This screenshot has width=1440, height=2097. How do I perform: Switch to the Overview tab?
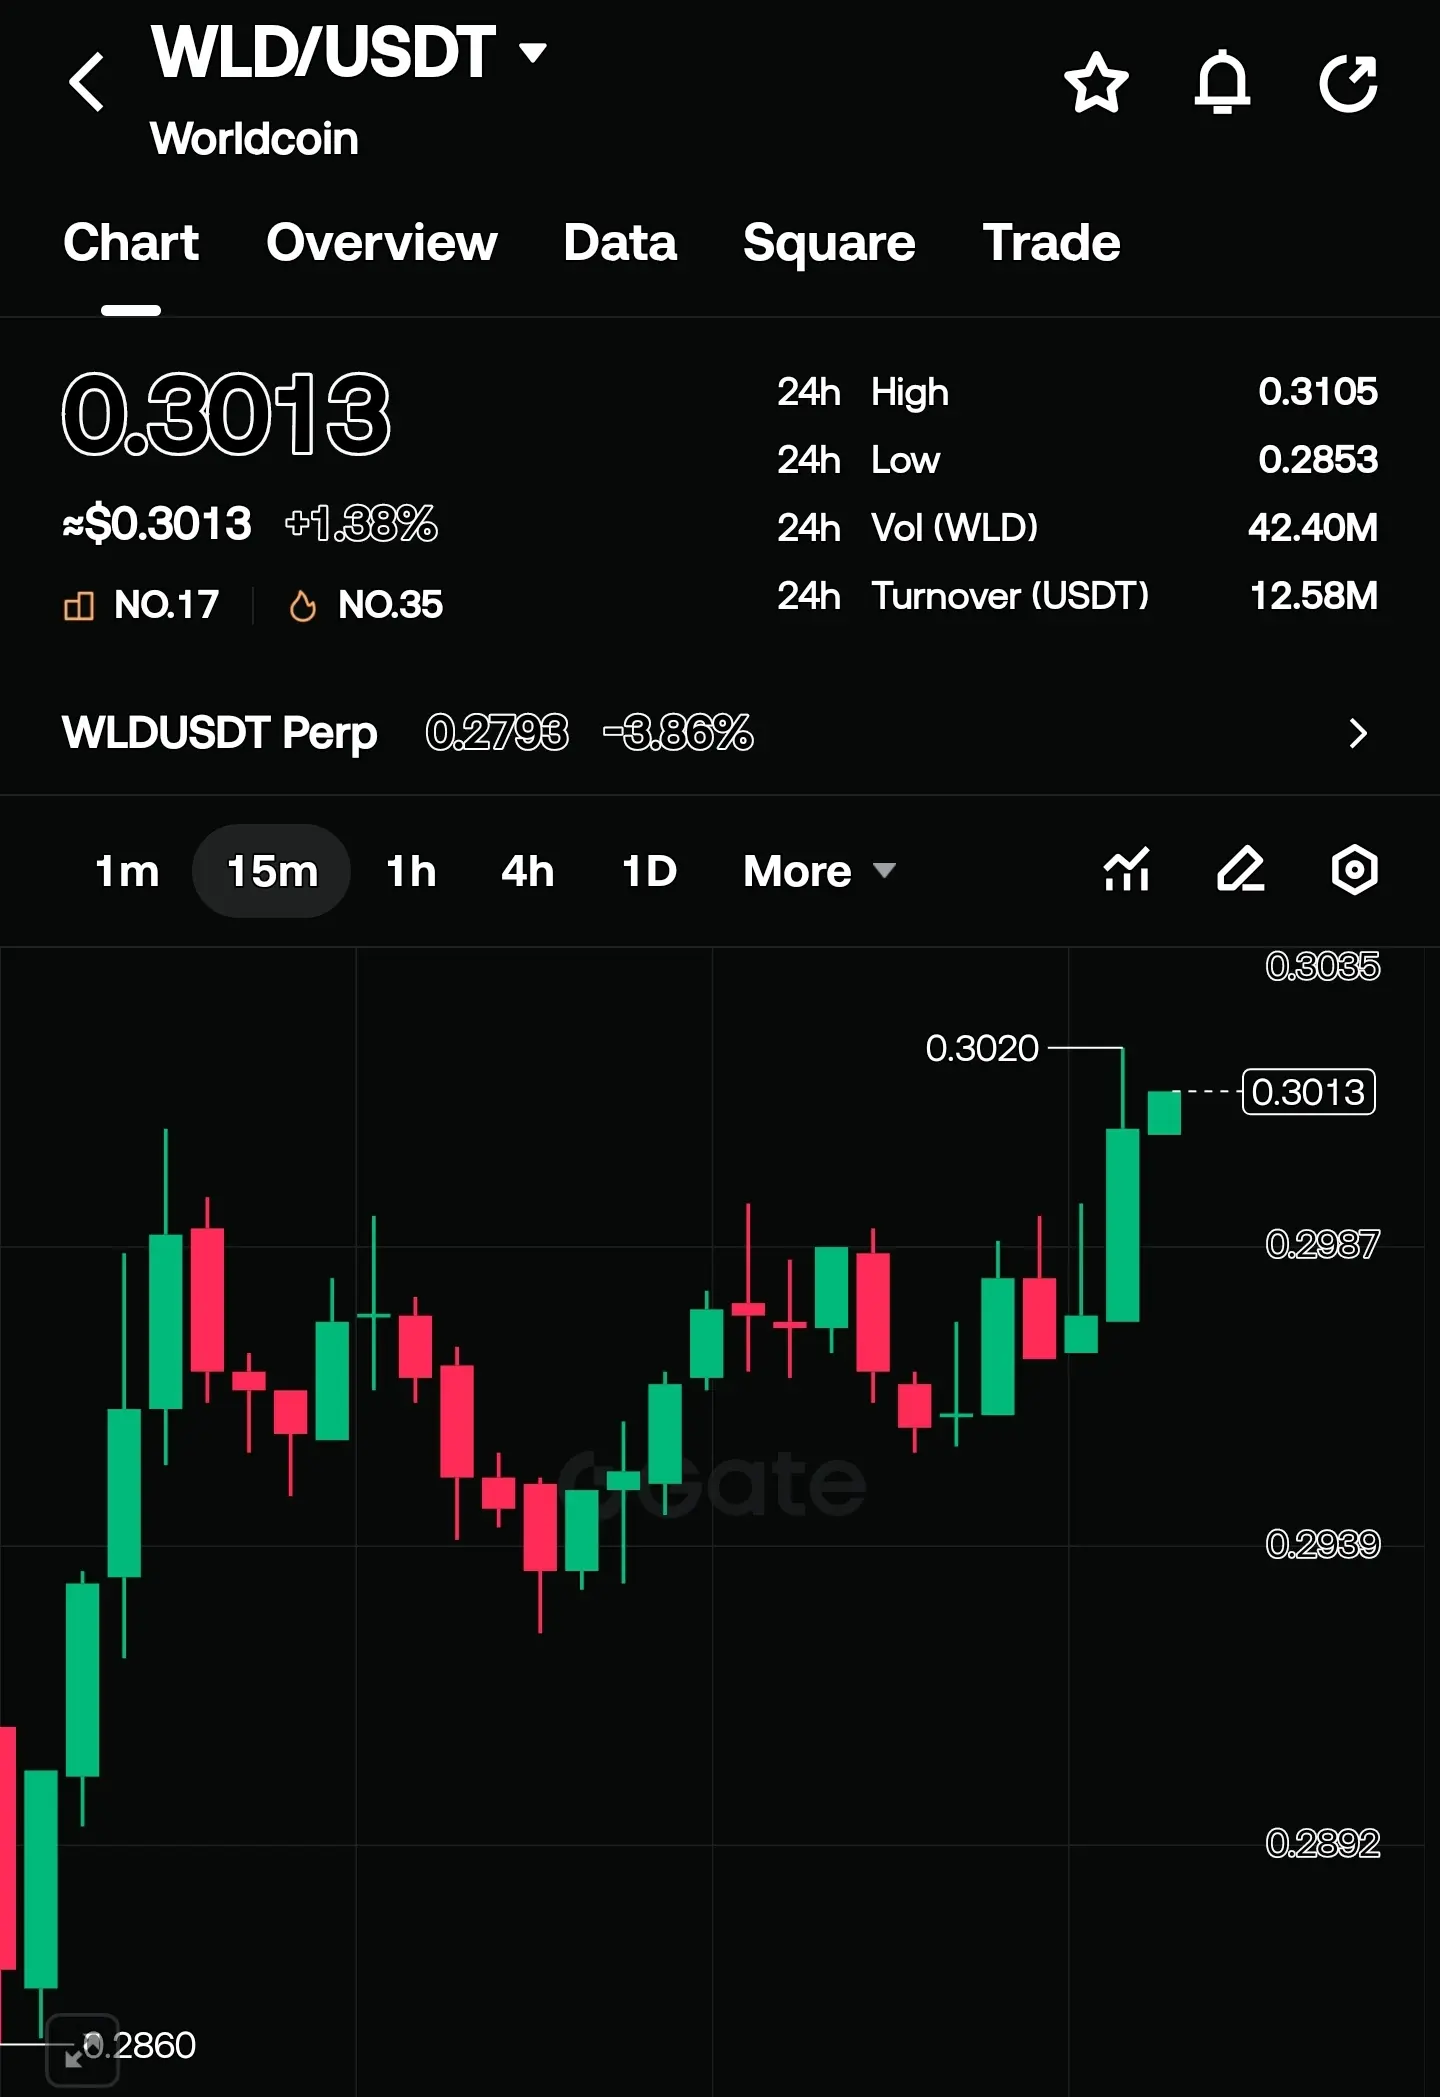click(x=381, y=243)
